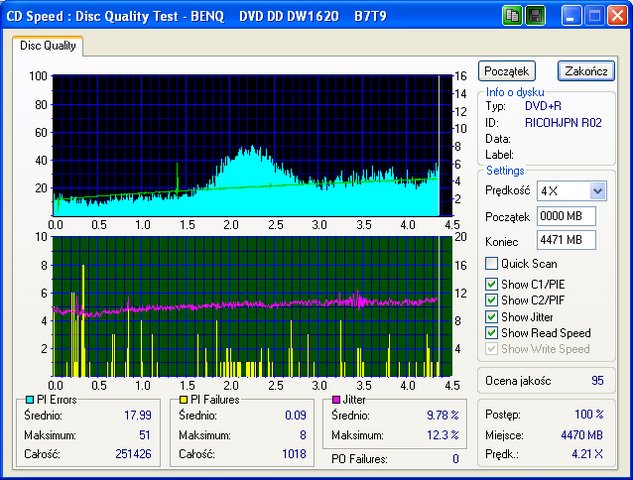
Task: Click the Koniec 4471 MB input field
Action: [566, 240]
